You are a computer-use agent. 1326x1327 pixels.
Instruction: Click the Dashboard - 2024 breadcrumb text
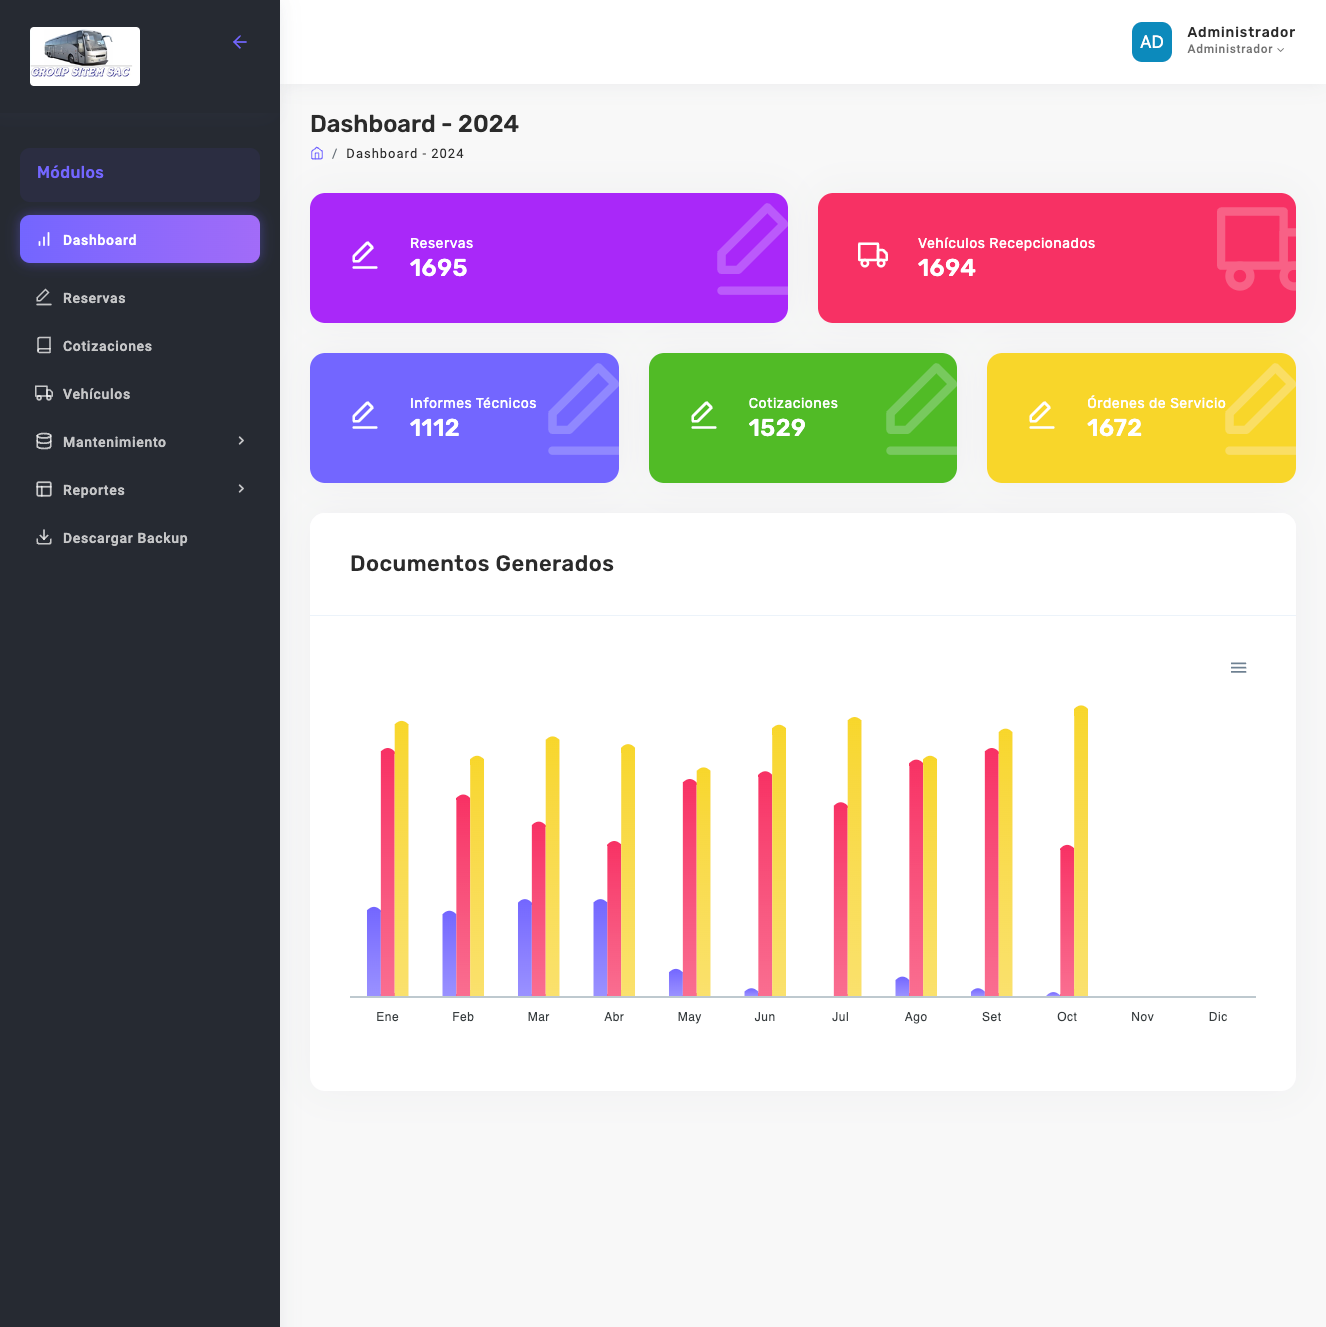tap(405, 154)
